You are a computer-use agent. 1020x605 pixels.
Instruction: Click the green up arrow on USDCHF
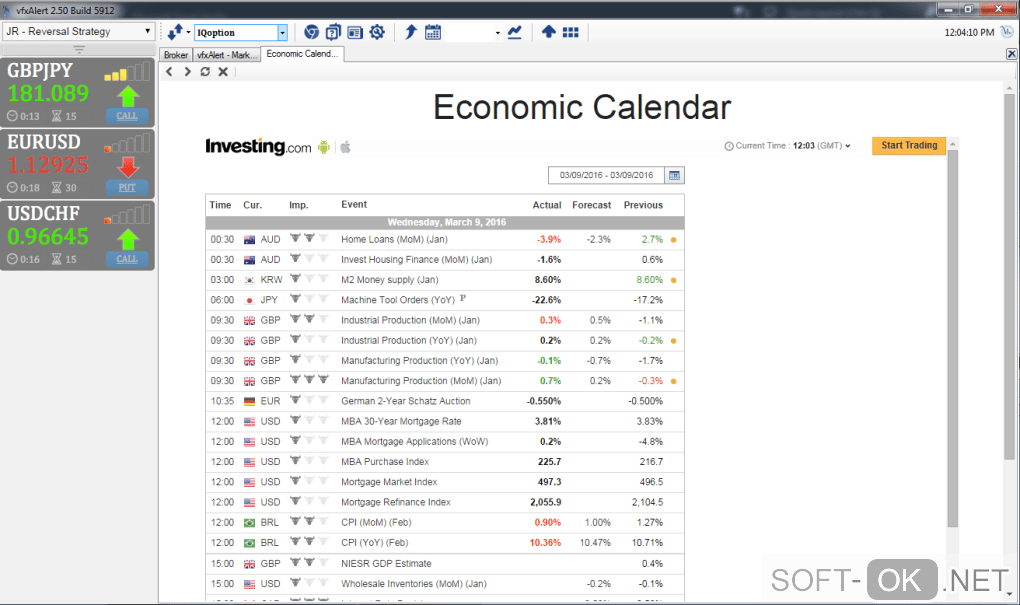128,239
